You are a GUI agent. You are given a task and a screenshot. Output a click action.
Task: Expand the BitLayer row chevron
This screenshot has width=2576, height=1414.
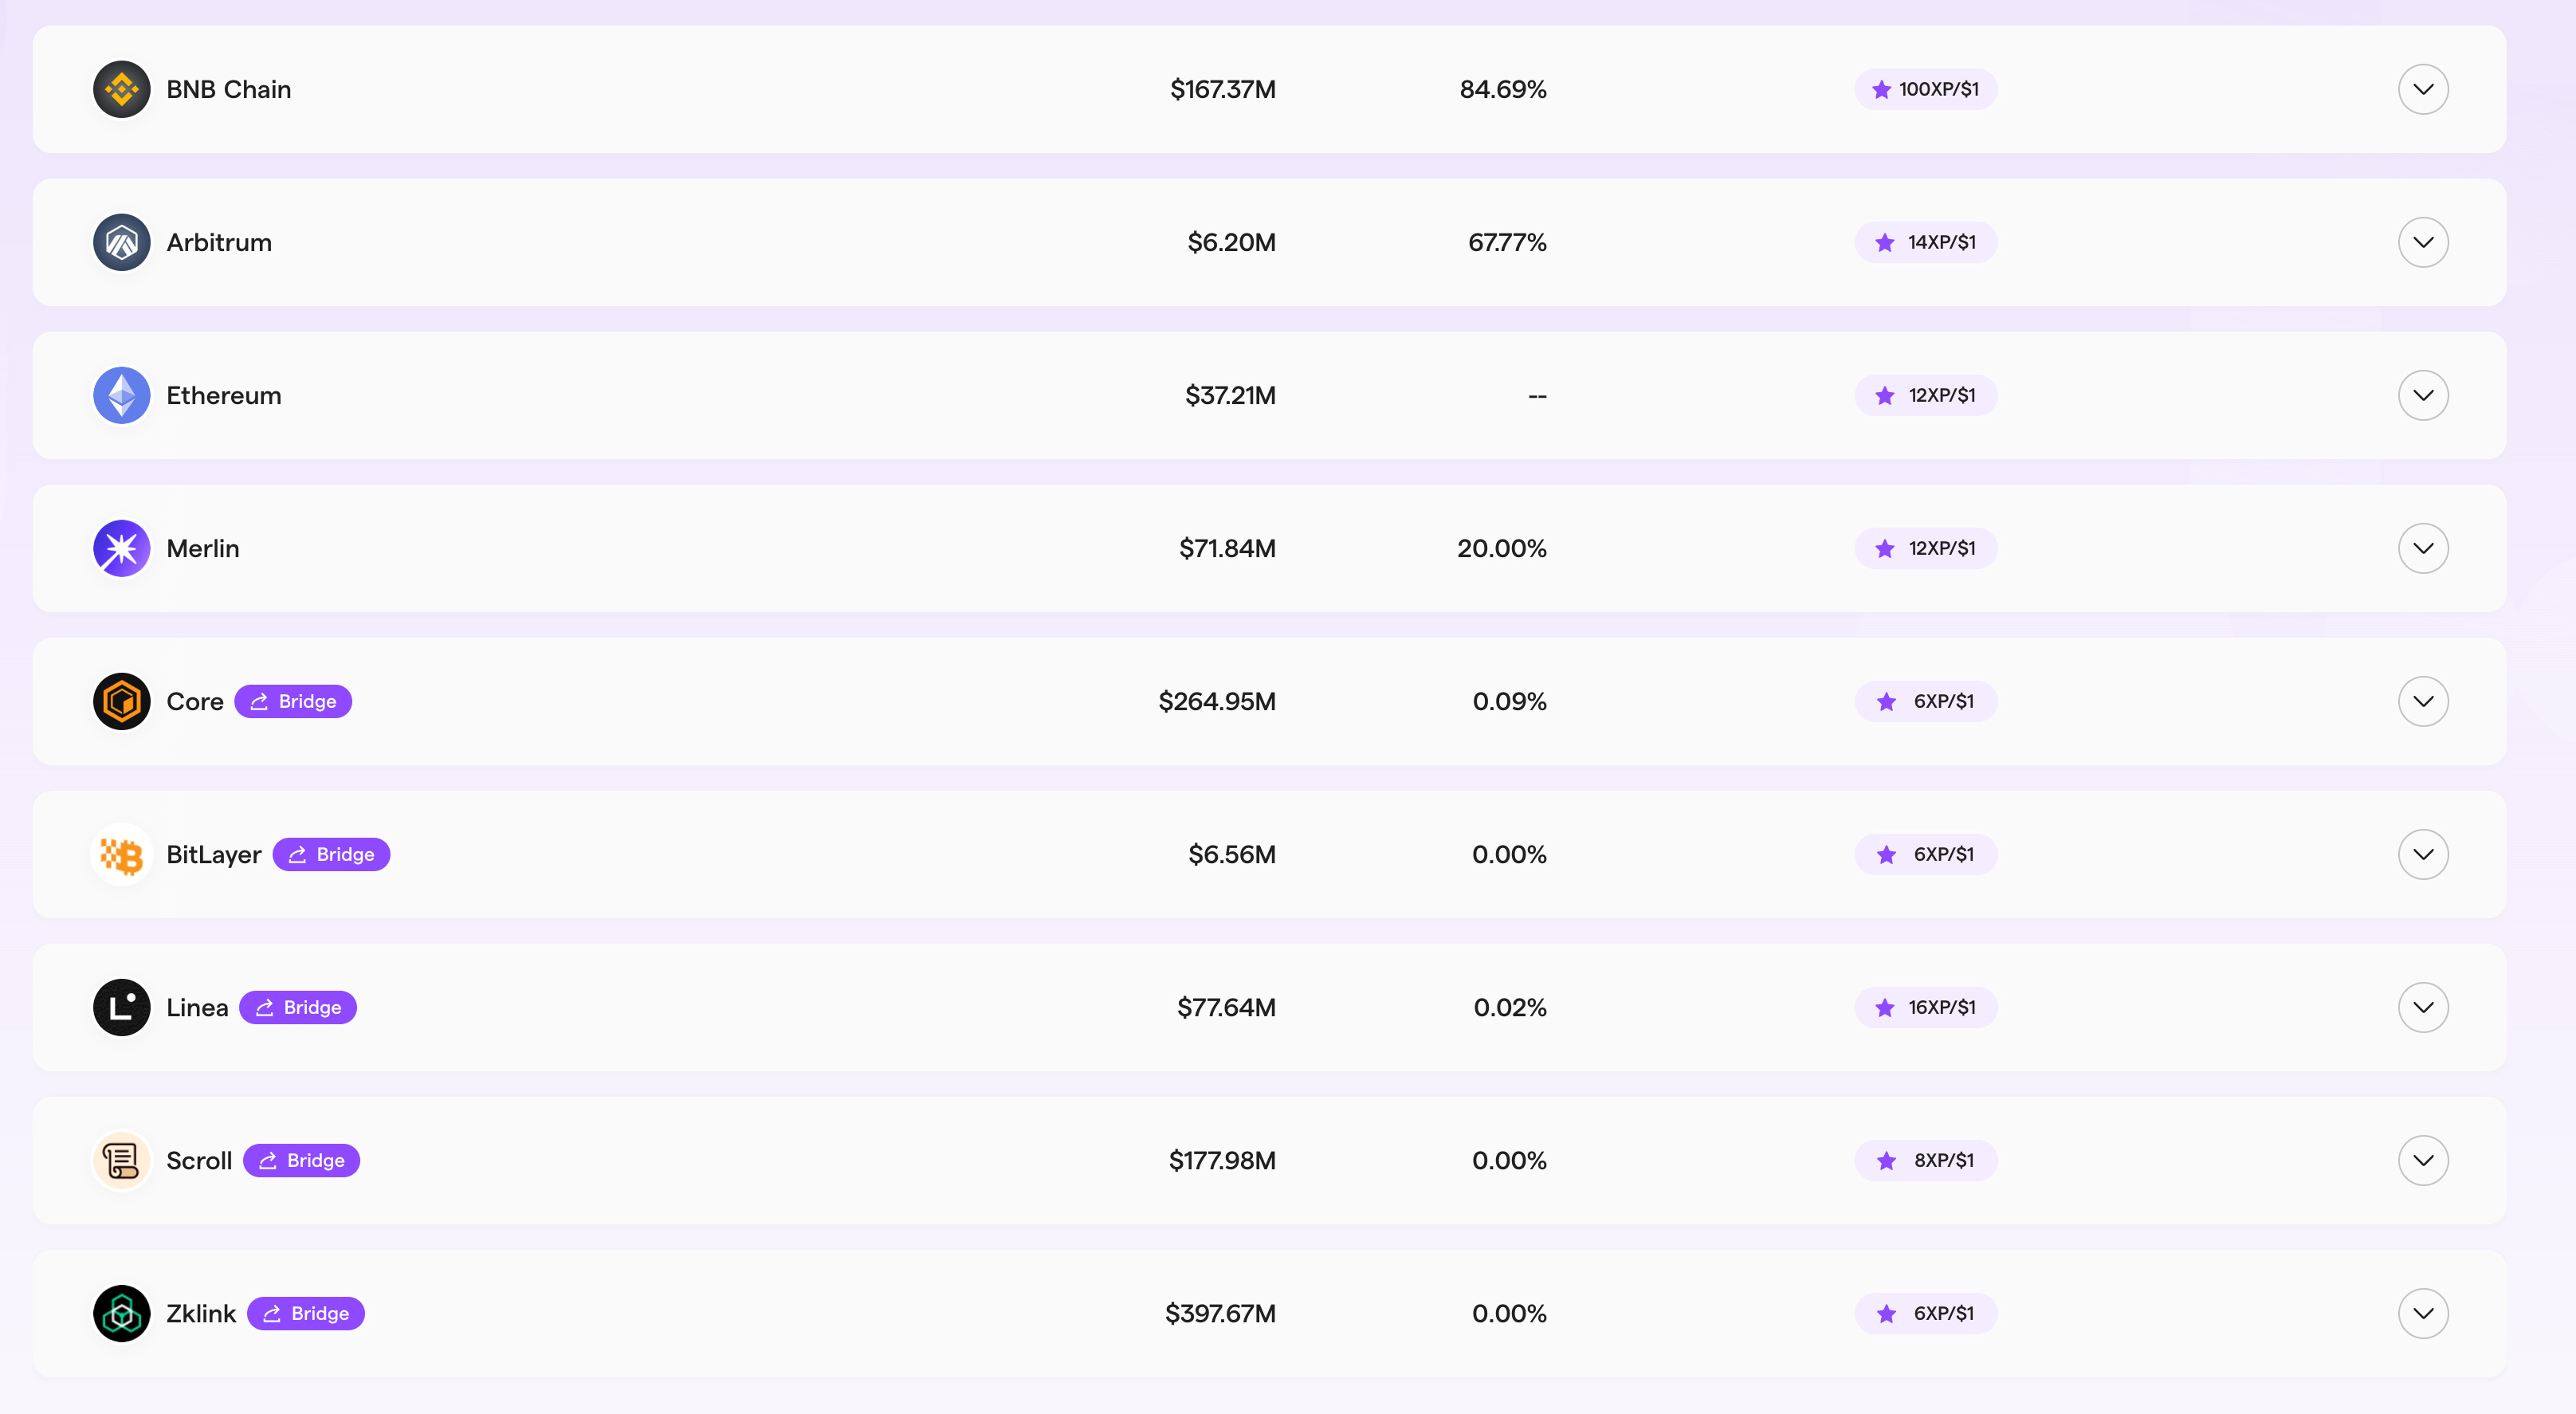coord(2423,854)
